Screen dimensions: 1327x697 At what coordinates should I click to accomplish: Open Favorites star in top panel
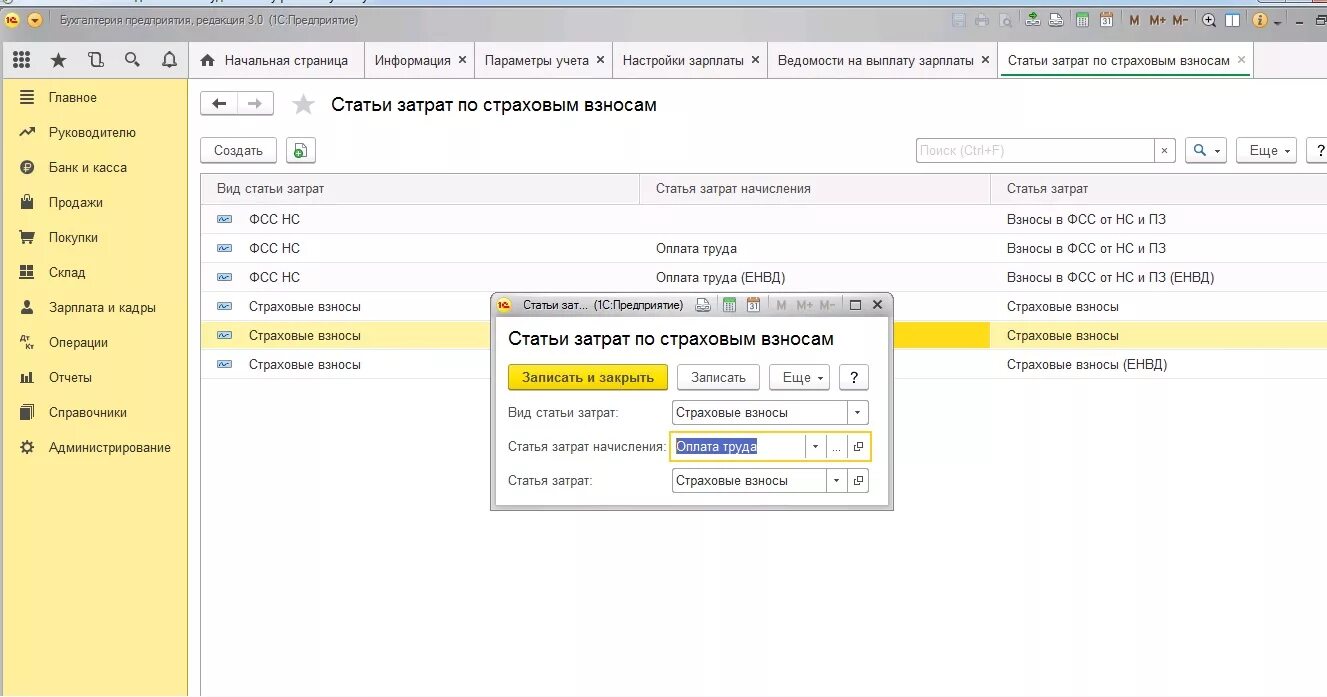(58, 60)
